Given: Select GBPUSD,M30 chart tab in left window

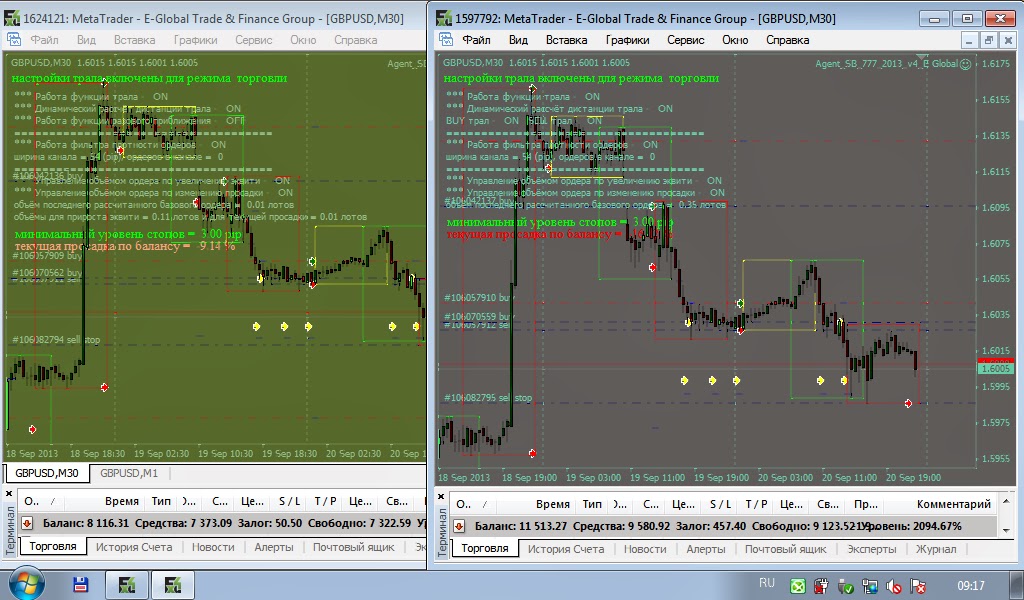Looking at the screenshot, I should click(x=46, y=473).
